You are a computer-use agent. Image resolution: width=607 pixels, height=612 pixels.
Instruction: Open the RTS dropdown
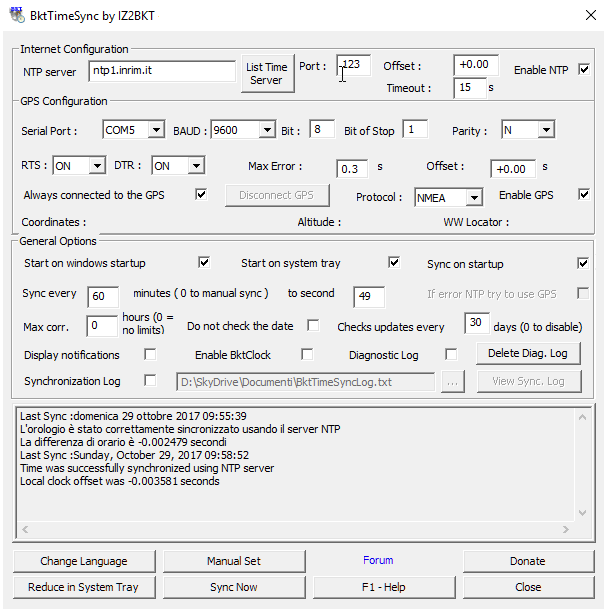97,166
